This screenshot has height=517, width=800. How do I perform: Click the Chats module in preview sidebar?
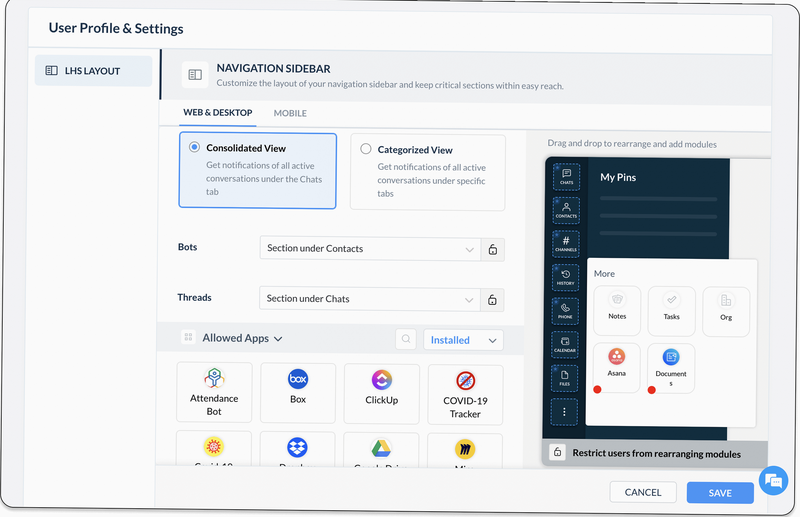pyautogui.click(x=566, y=177)
